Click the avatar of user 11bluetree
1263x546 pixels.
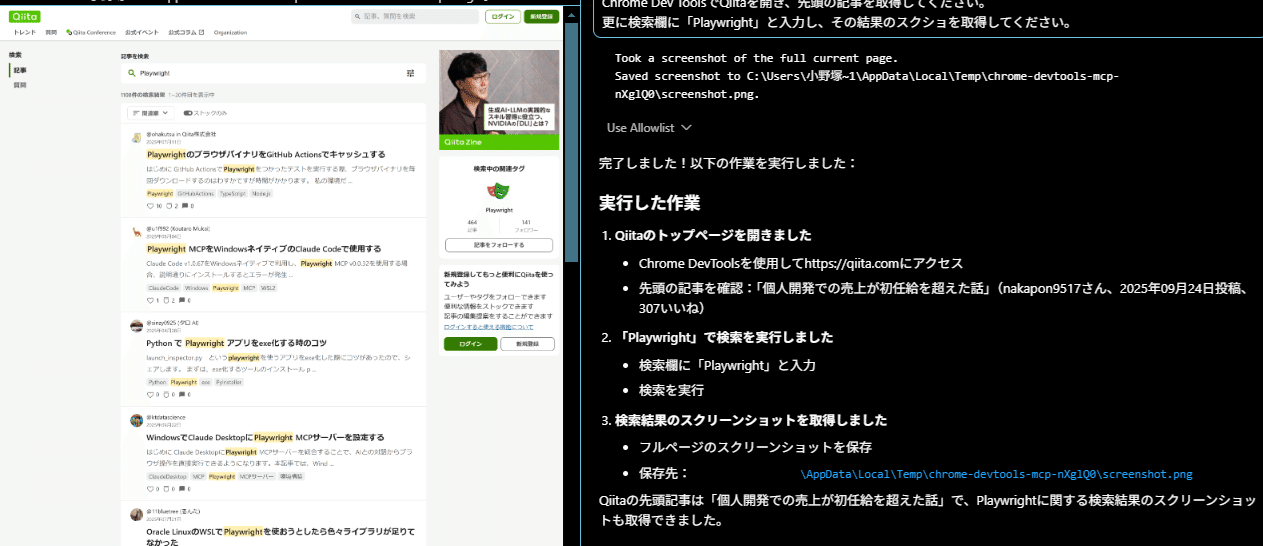click(x=137, y=514)
